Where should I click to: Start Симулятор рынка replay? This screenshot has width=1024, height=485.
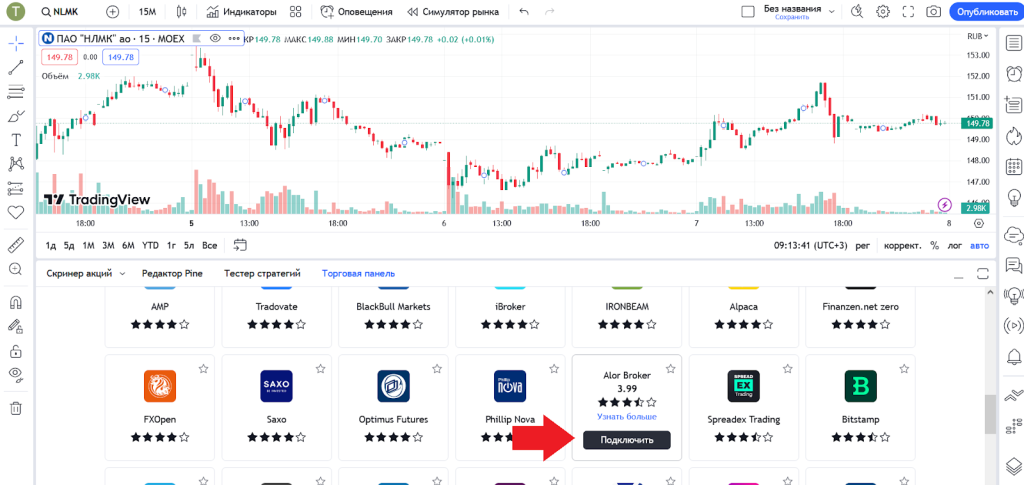coord(453,12)
